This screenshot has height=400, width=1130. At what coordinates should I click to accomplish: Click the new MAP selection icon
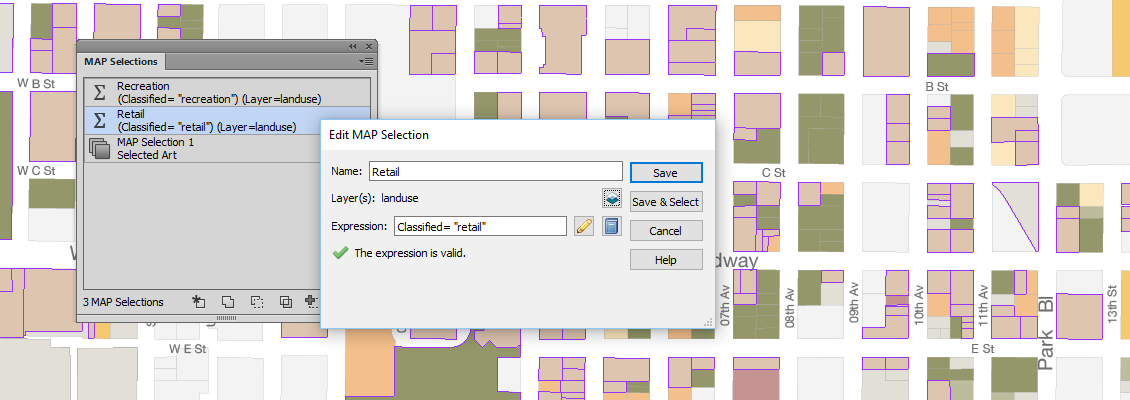pyautogui.click(x=199, y=302)
